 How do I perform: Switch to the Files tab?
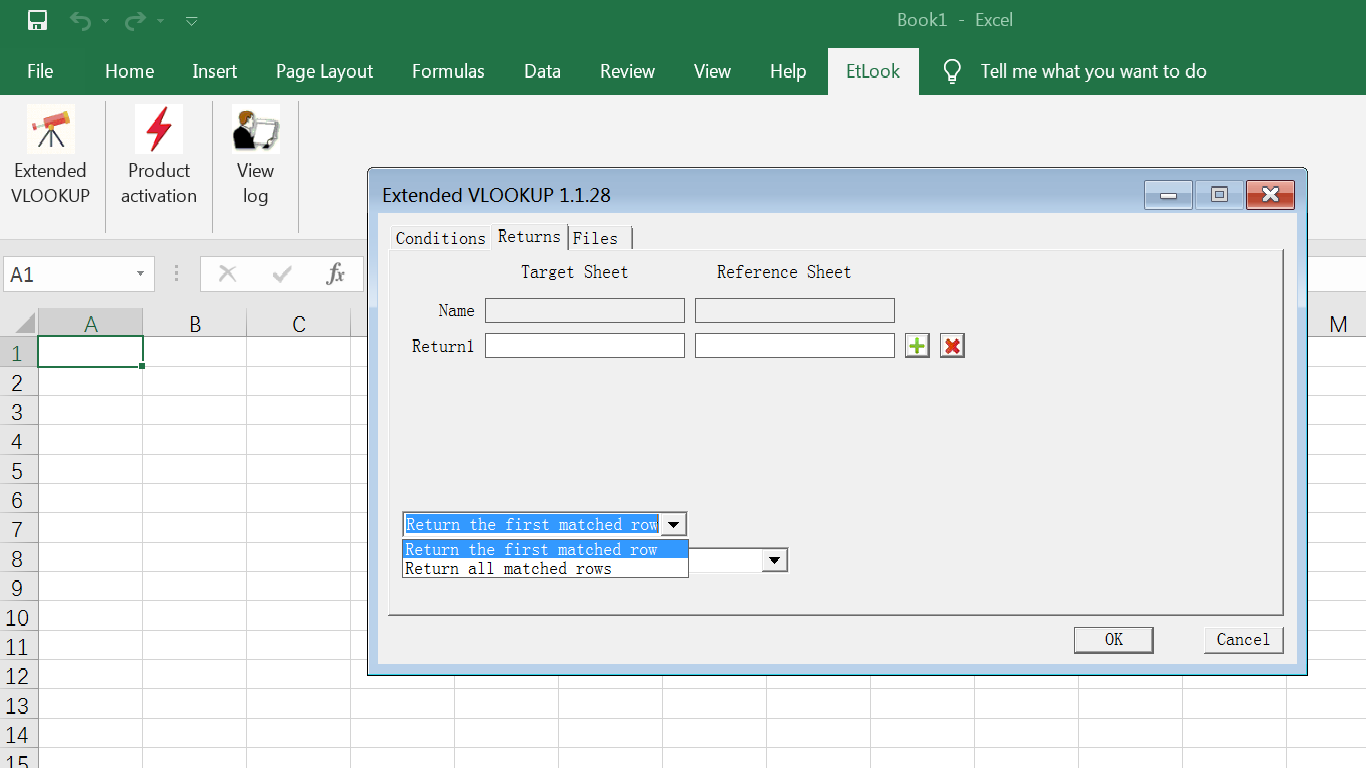(x=598, y=238)
